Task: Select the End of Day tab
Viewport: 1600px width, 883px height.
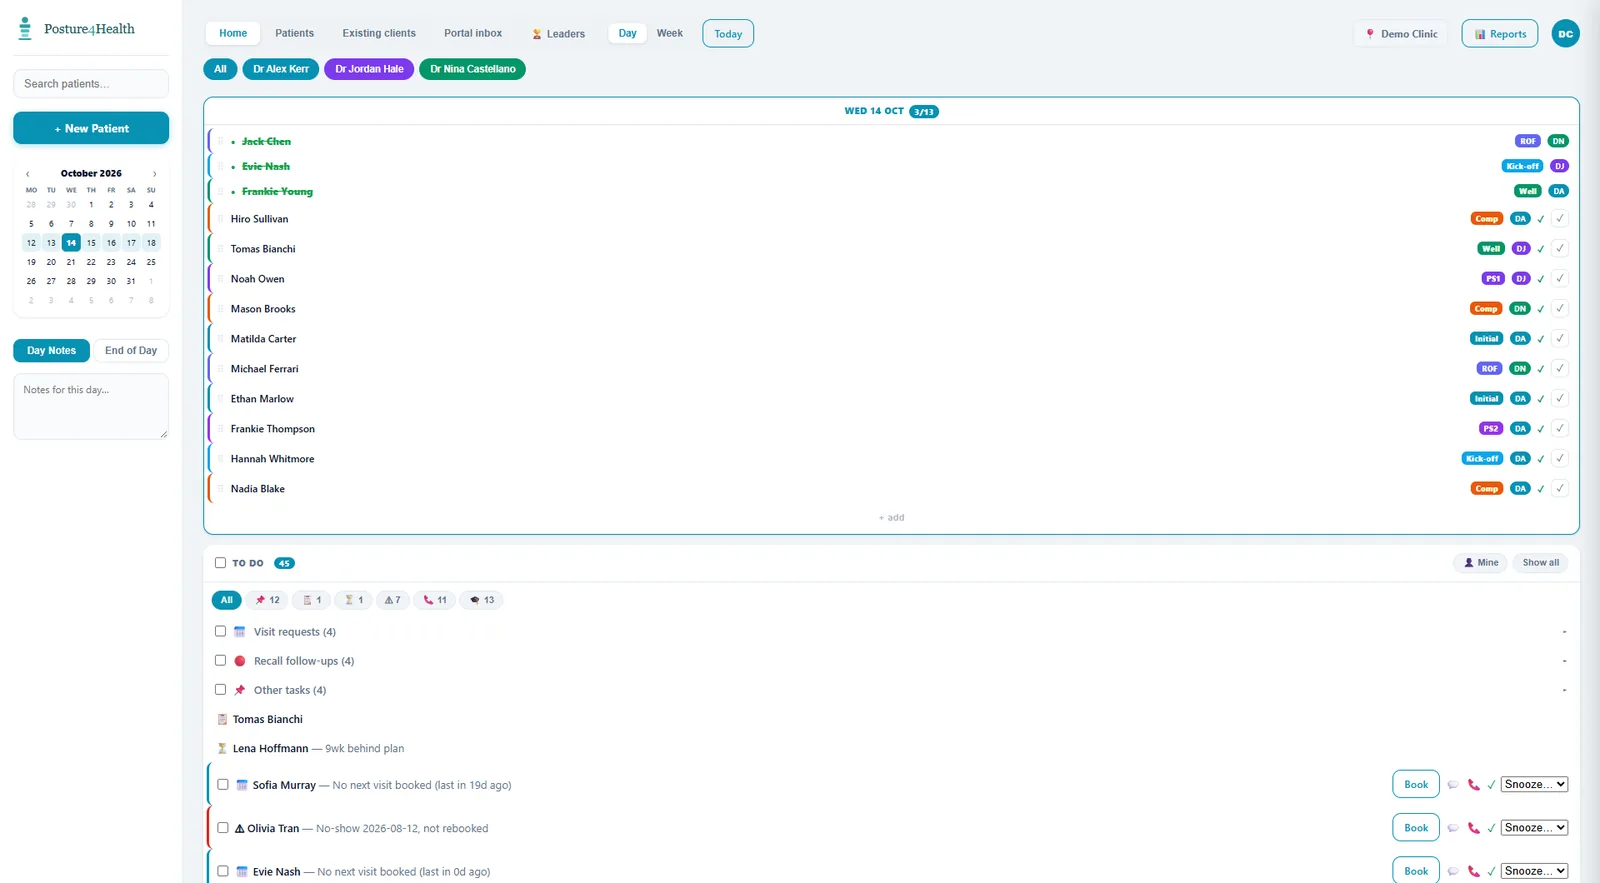Action: pyautogui.click(x=131, y=351)
